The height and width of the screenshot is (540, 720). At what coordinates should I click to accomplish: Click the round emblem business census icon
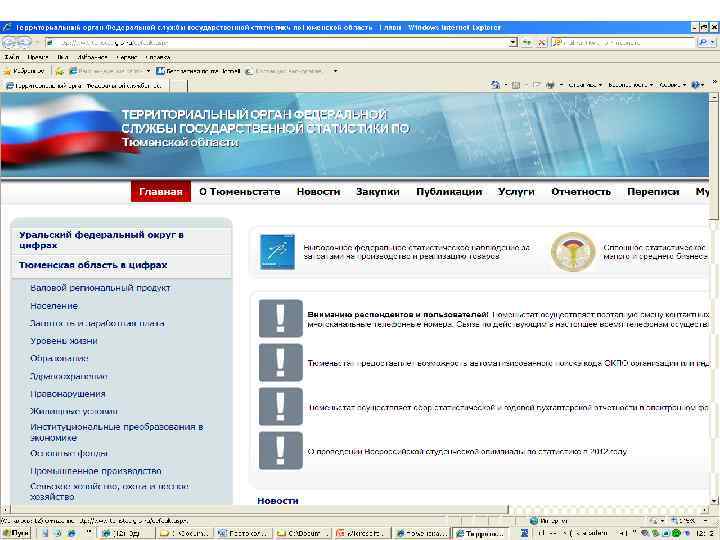click(573, 252)
